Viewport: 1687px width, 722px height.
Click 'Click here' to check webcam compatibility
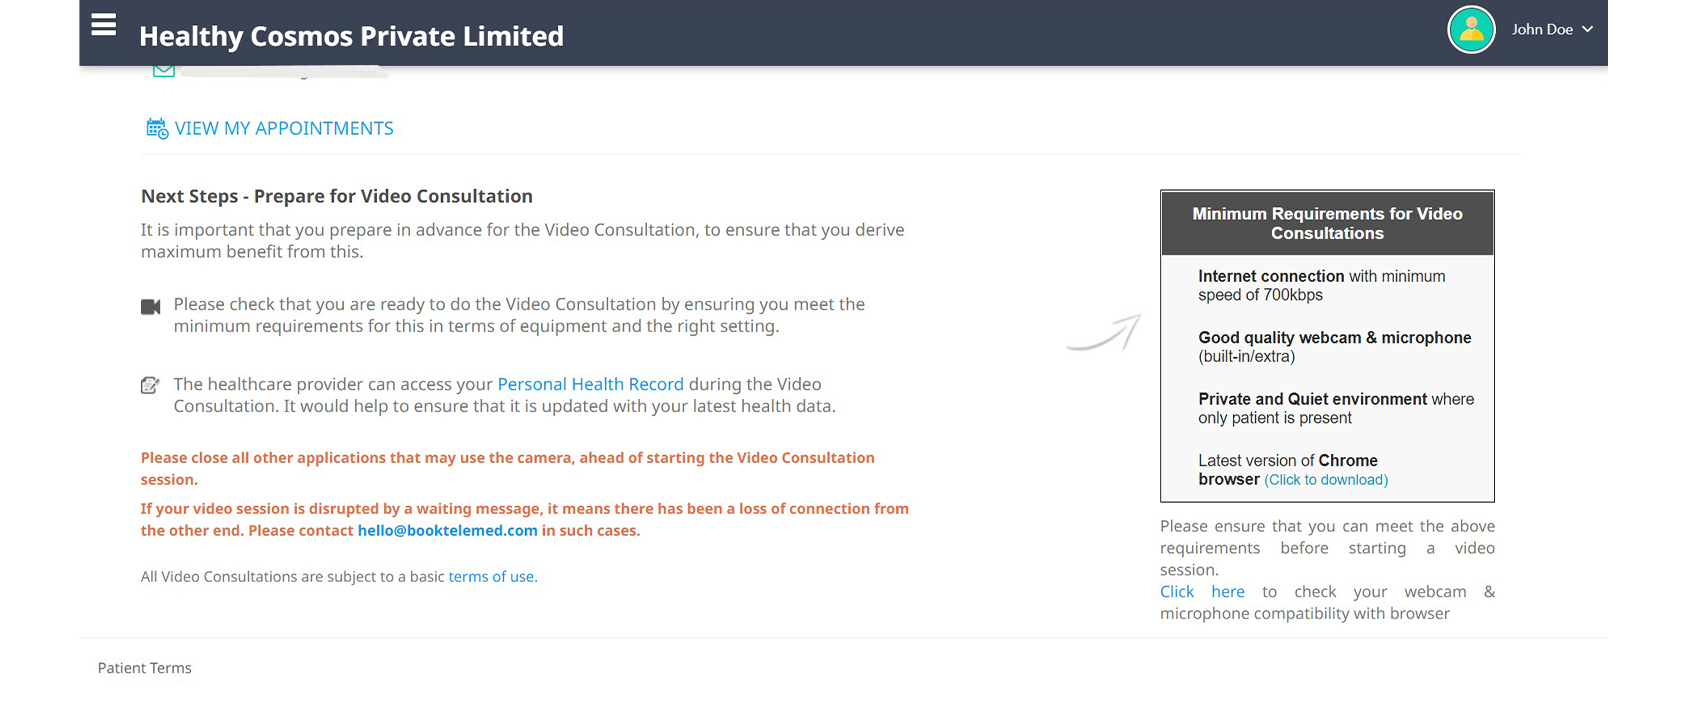tap(1202, 591)
